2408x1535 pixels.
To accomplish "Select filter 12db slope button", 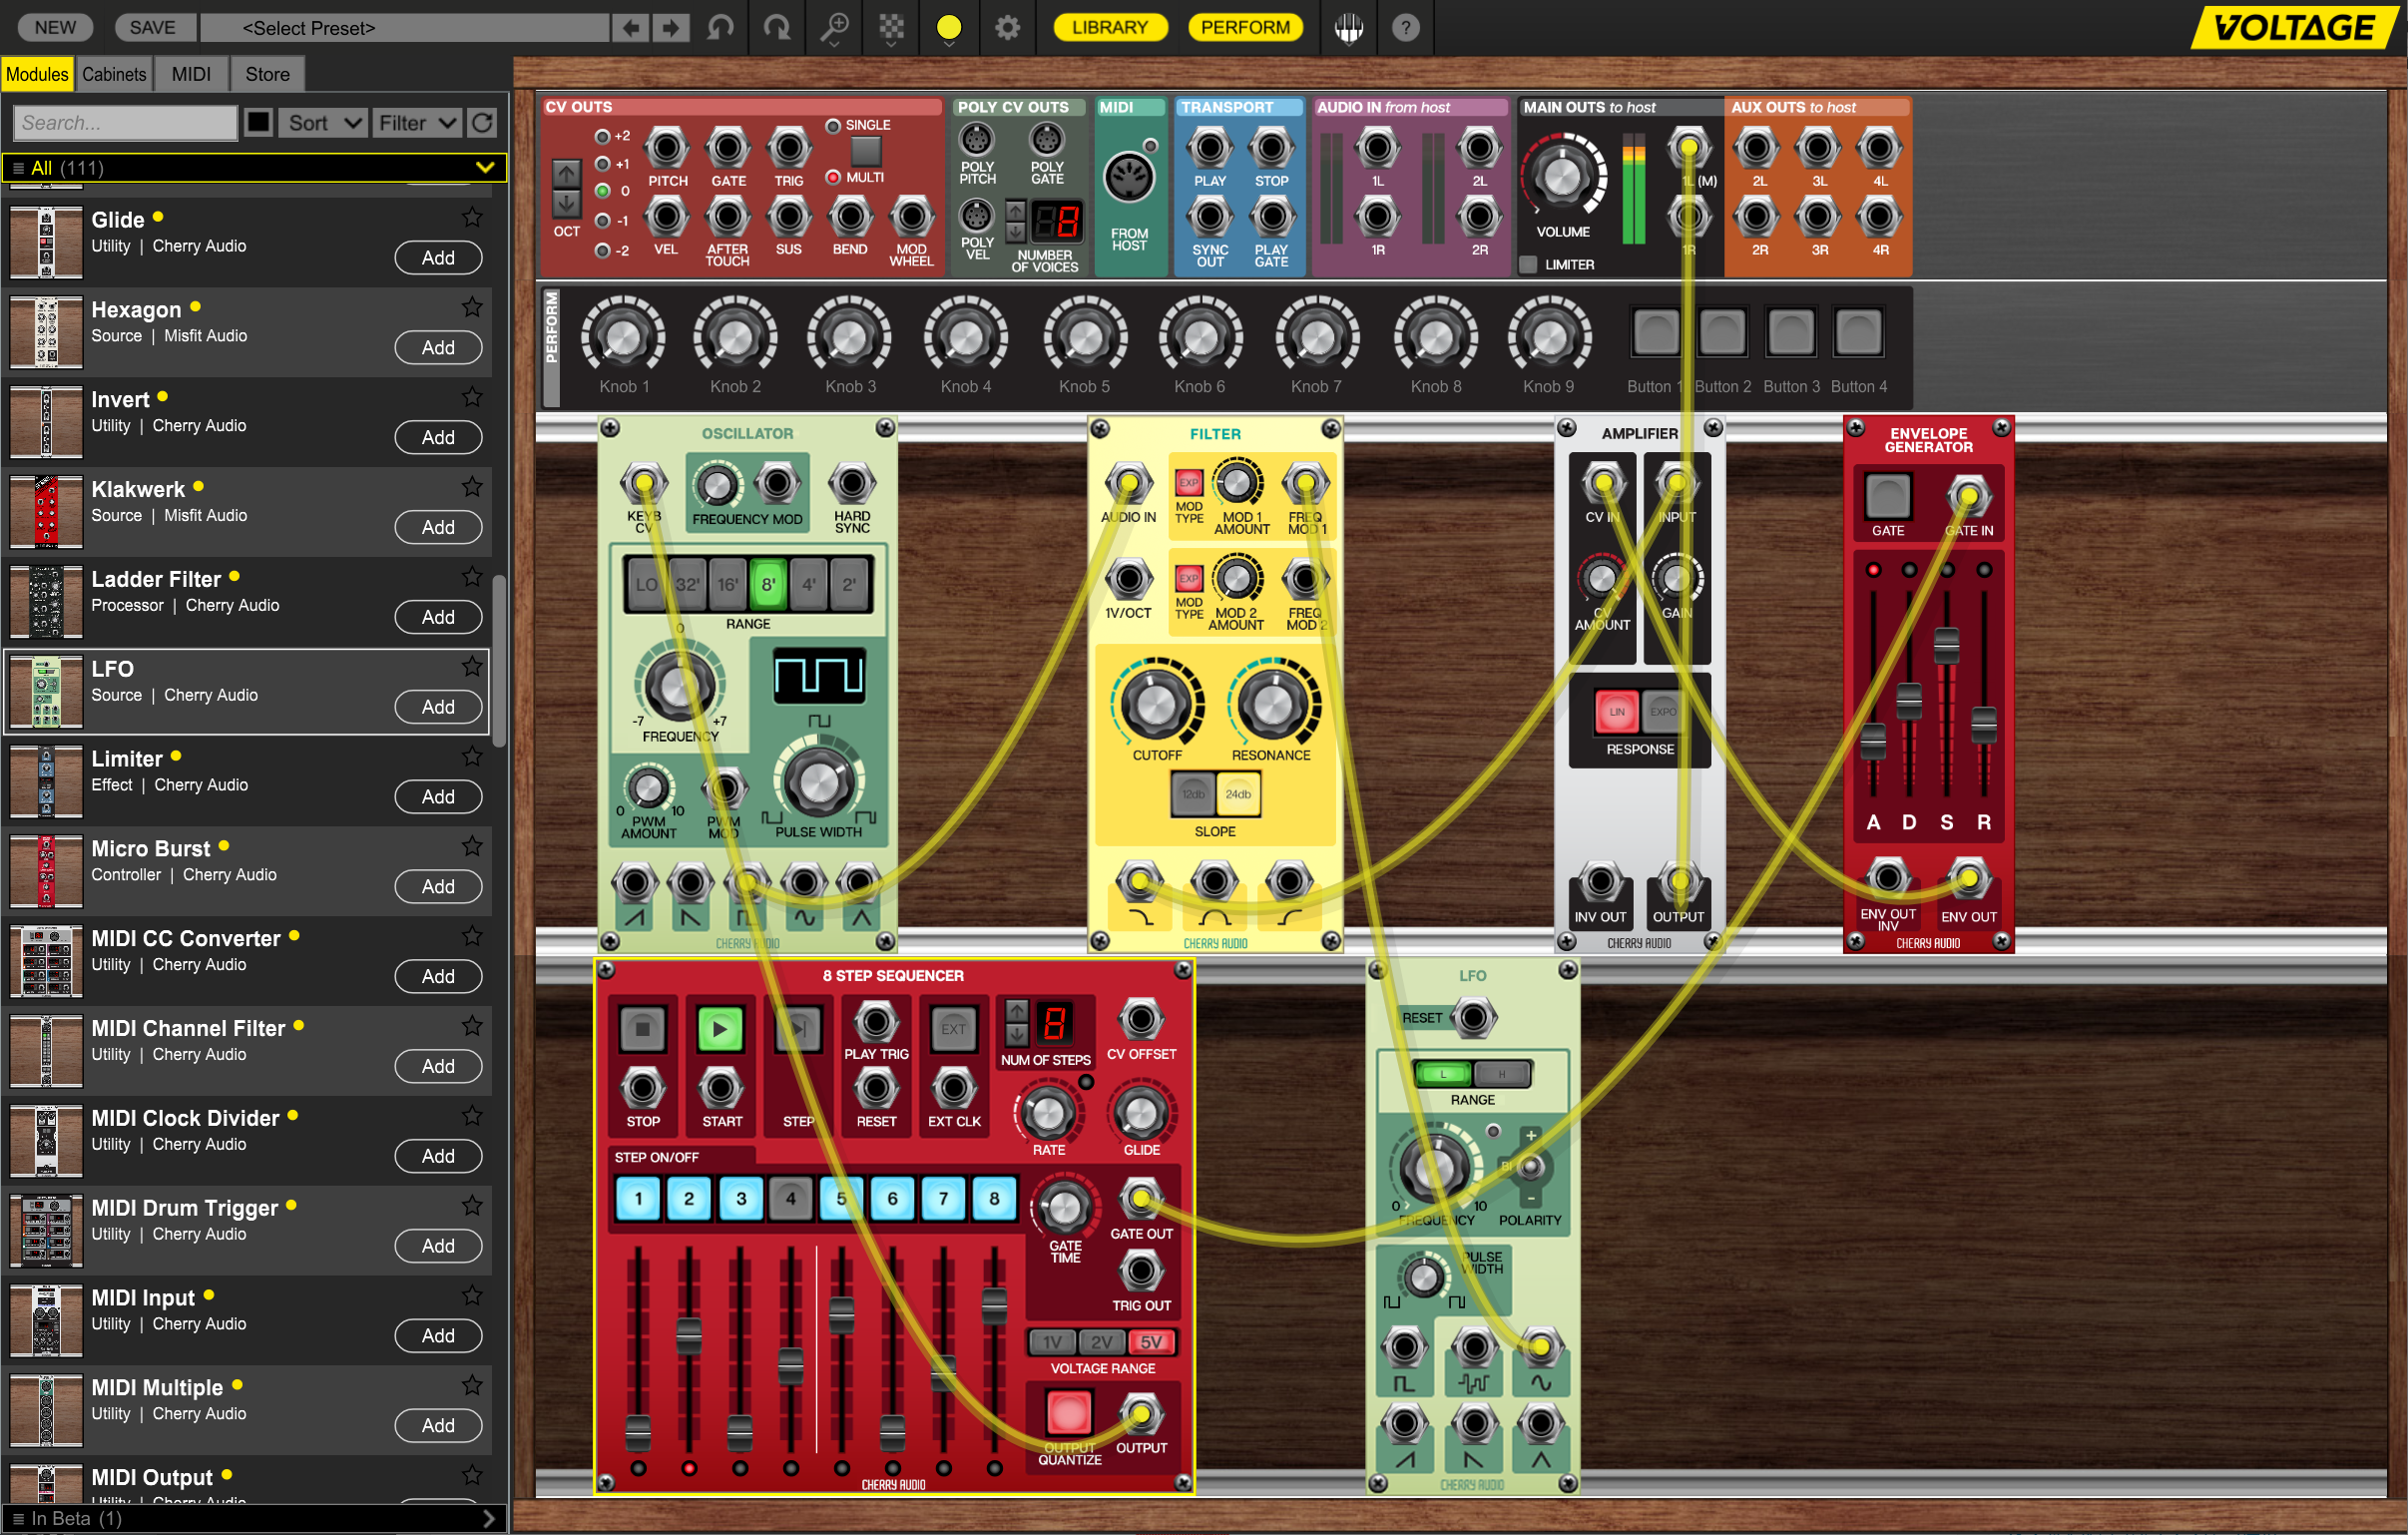I will (1193, 794).
